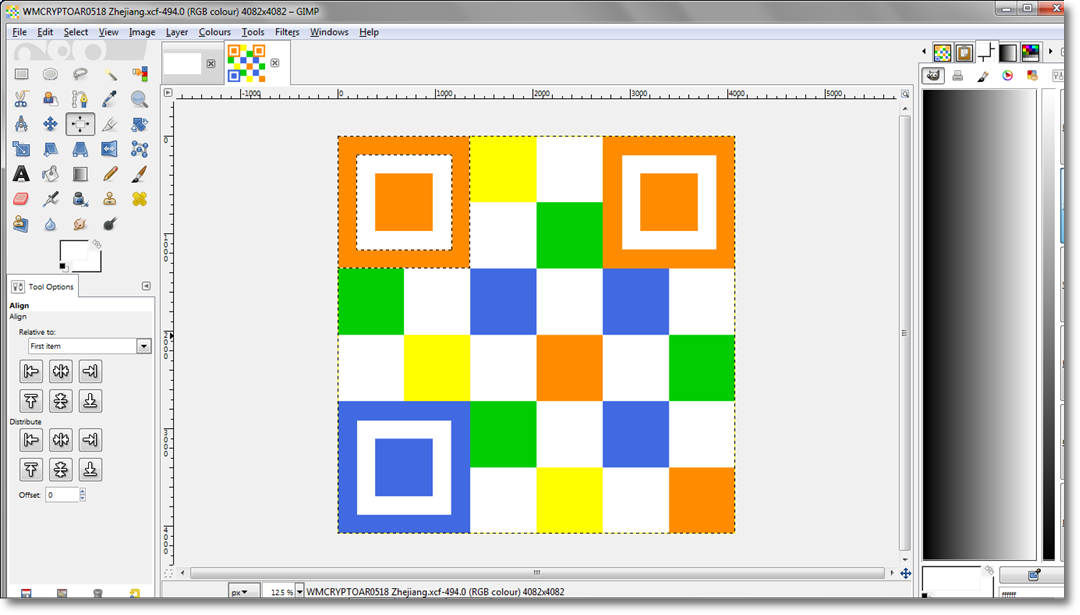Close the blank first image tab

tap(211, 63)
